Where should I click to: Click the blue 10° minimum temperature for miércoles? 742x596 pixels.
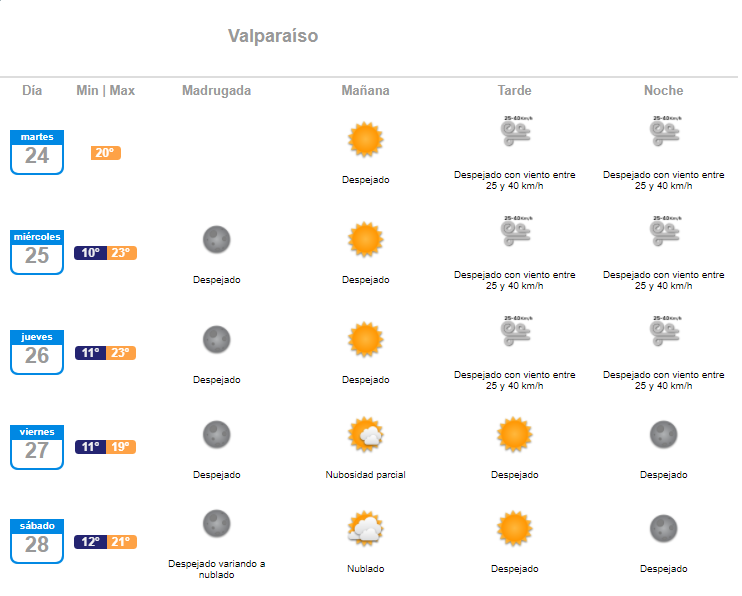coord(90,253)
